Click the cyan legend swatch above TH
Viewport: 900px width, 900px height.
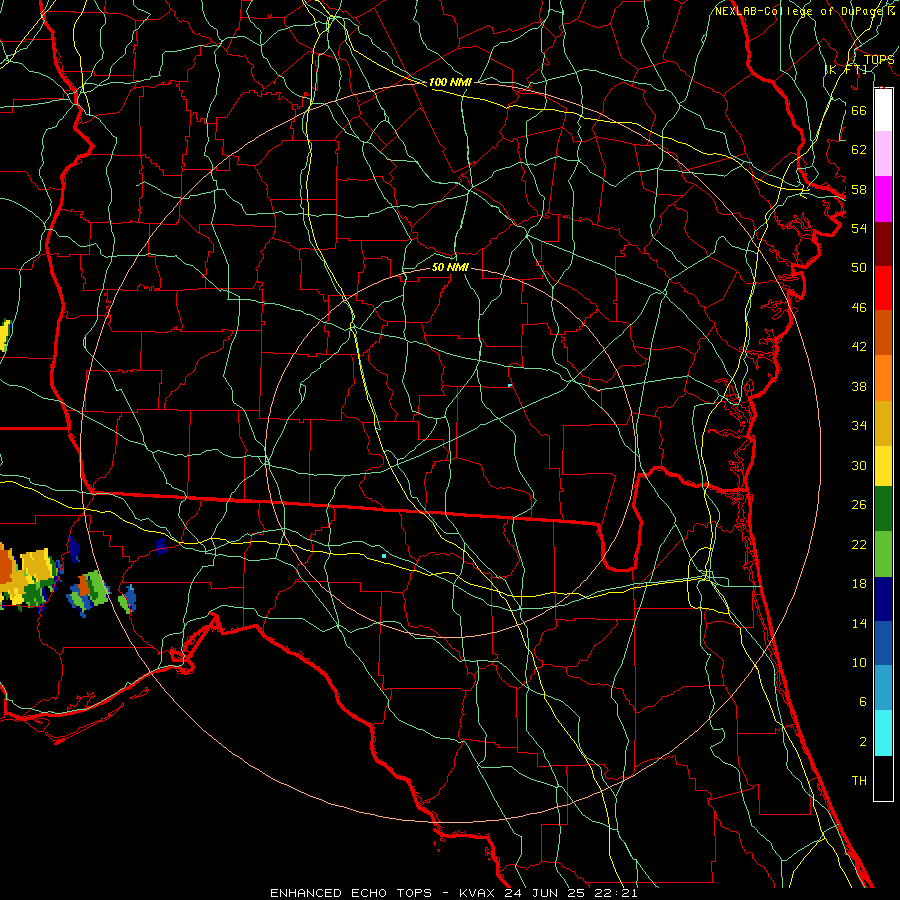pos(883,733)
